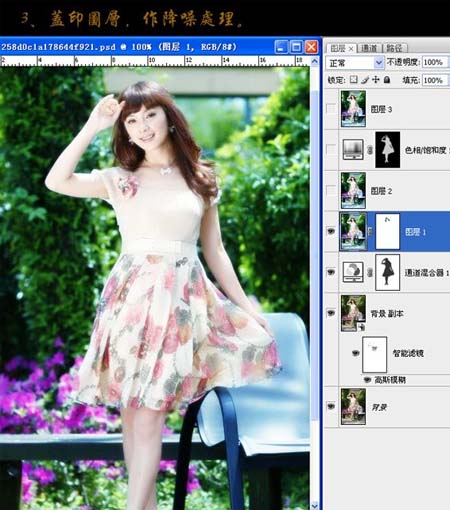The height and width of the screenshot is (510, 450).
Task: Select the 图层 1 white layer mask thumbnail
Action: click(387, 231)
